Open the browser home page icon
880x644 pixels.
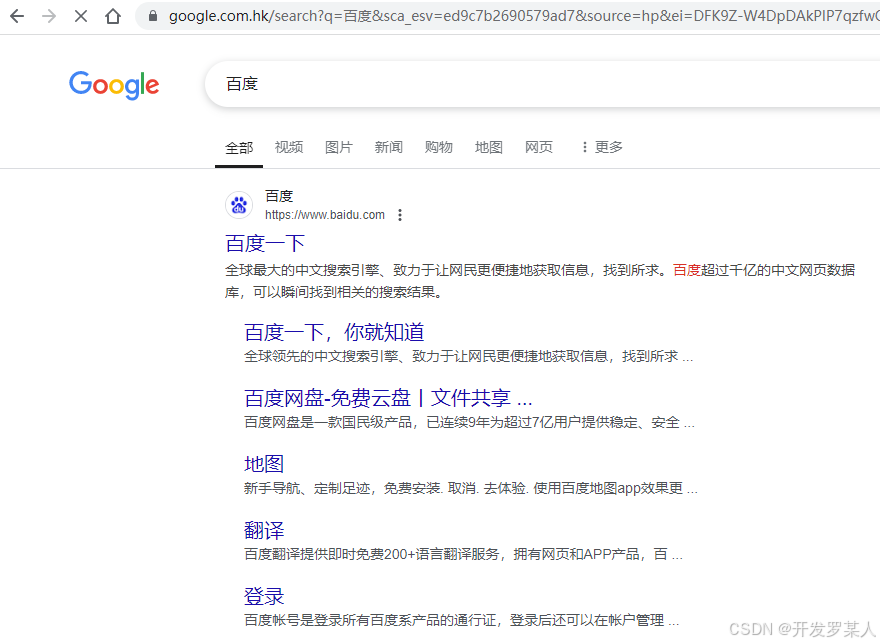tap(113, 16)
